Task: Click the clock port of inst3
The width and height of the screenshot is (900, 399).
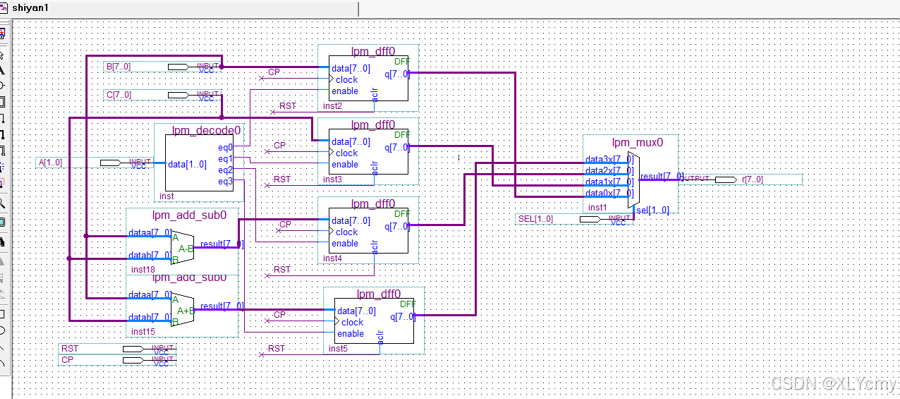Action: (x=347, y=153)
